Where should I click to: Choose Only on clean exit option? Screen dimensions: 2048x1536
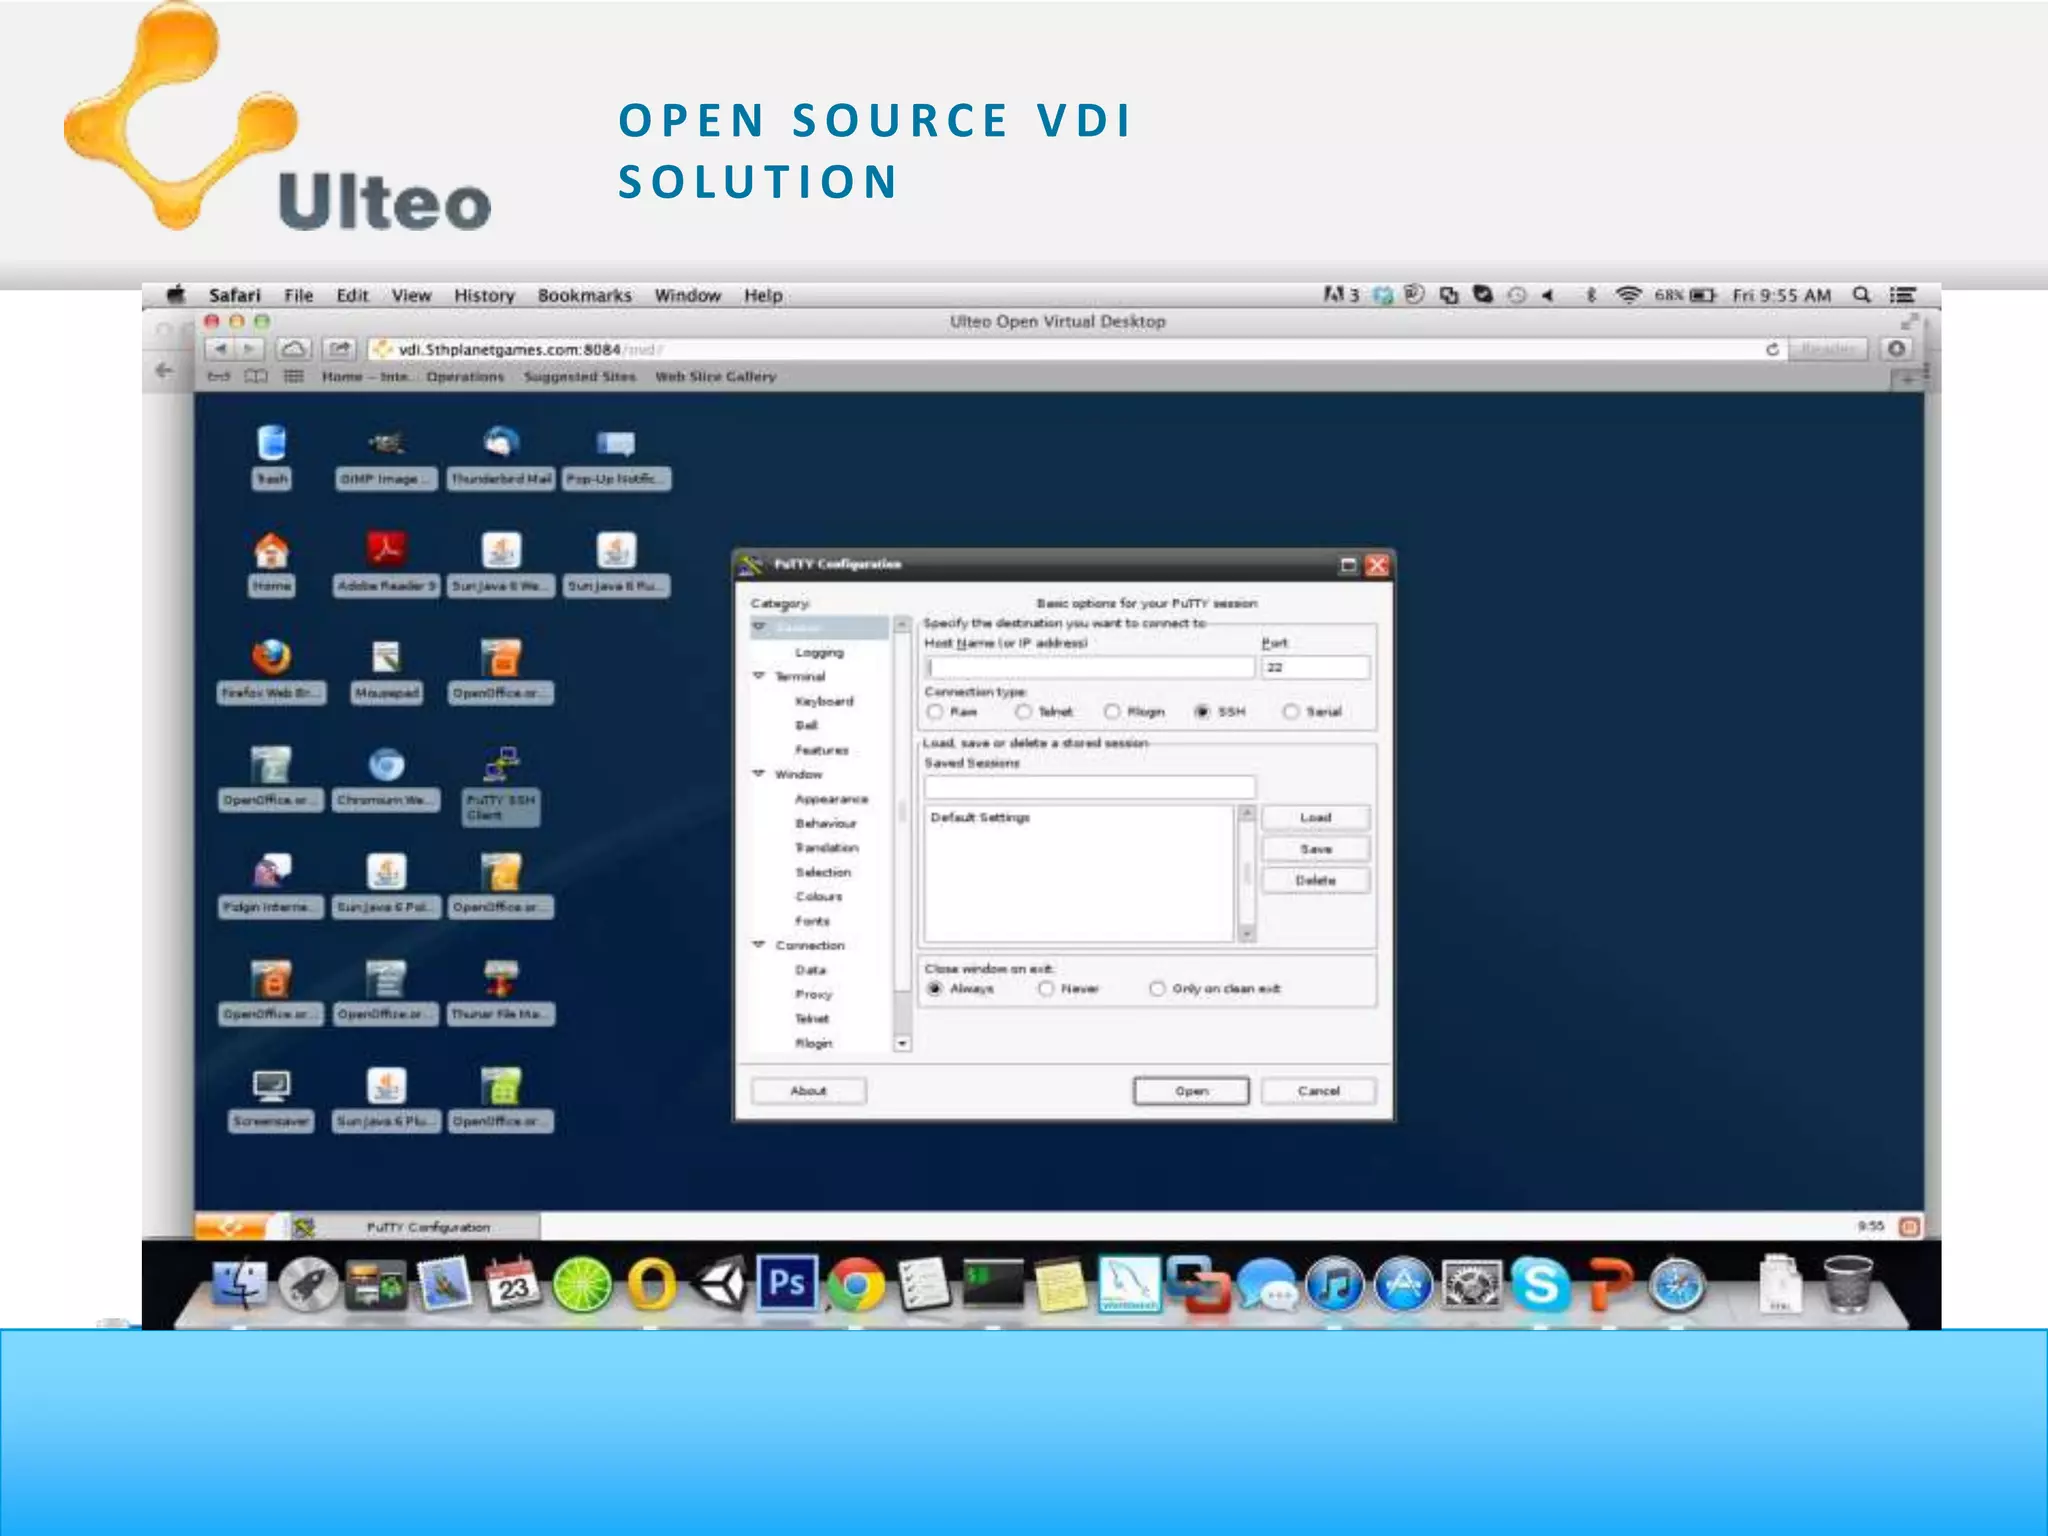pyautogui.click(x=1157, y=989)
